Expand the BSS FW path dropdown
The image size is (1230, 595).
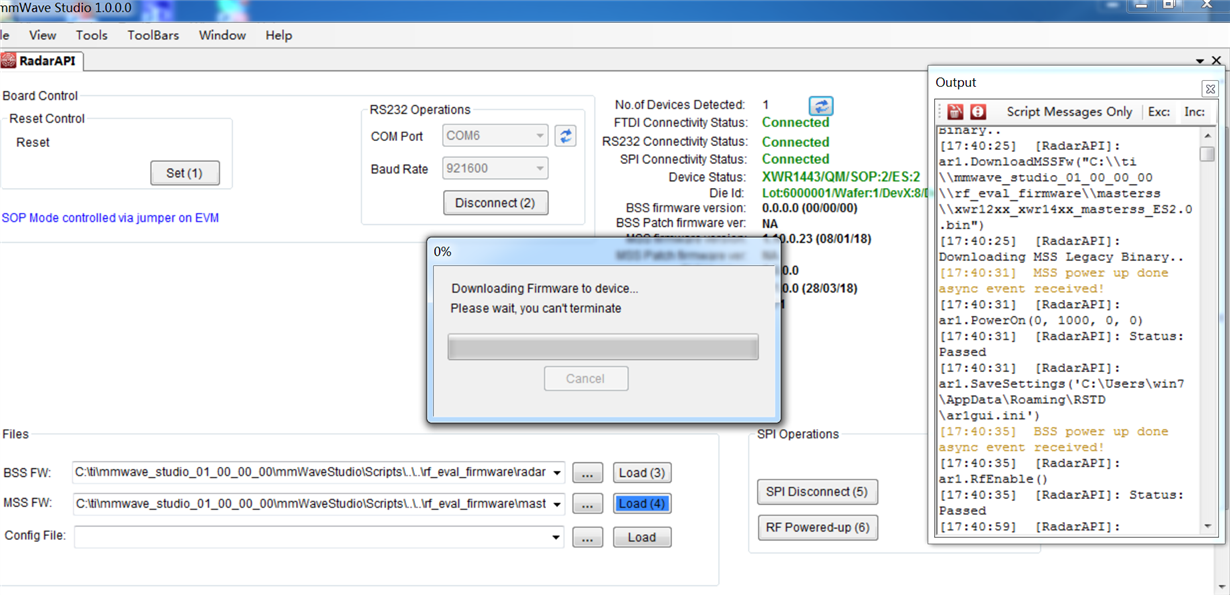coord(557,473)
